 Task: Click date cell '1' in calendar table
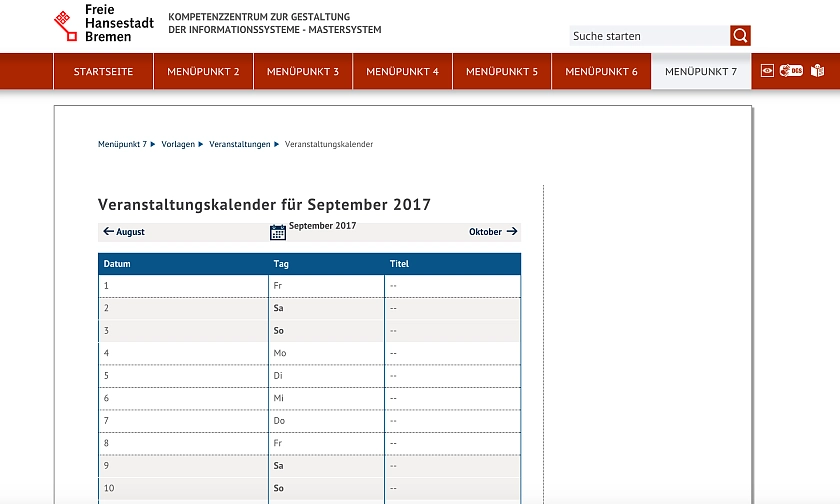tap(183, 285)
